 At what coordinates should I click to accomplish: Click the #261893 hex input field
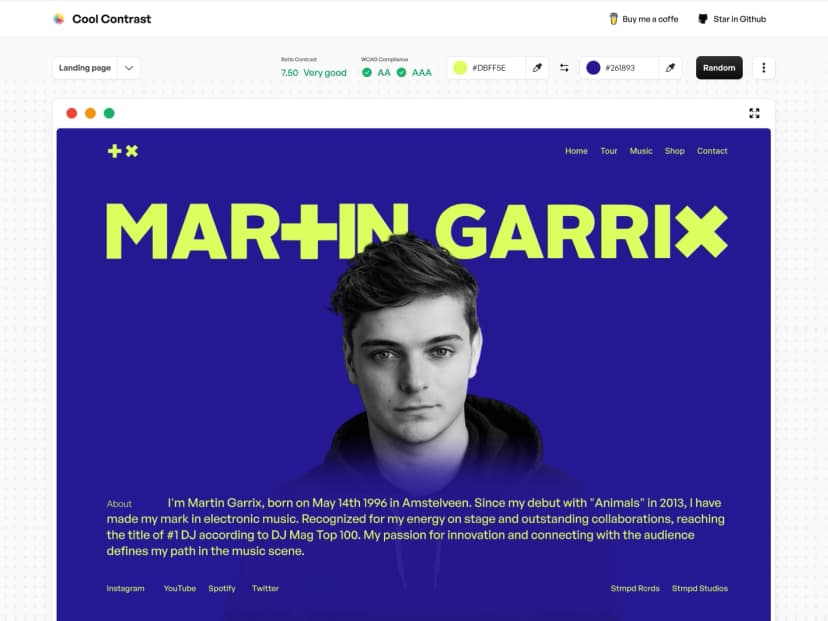[x=630, y=68]
